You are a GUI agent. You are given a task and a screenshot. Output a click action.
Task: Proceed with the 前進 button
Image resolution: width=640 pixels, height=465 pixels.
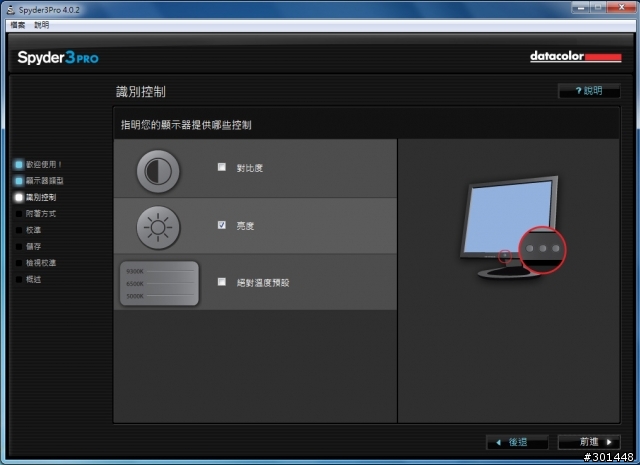589,442
